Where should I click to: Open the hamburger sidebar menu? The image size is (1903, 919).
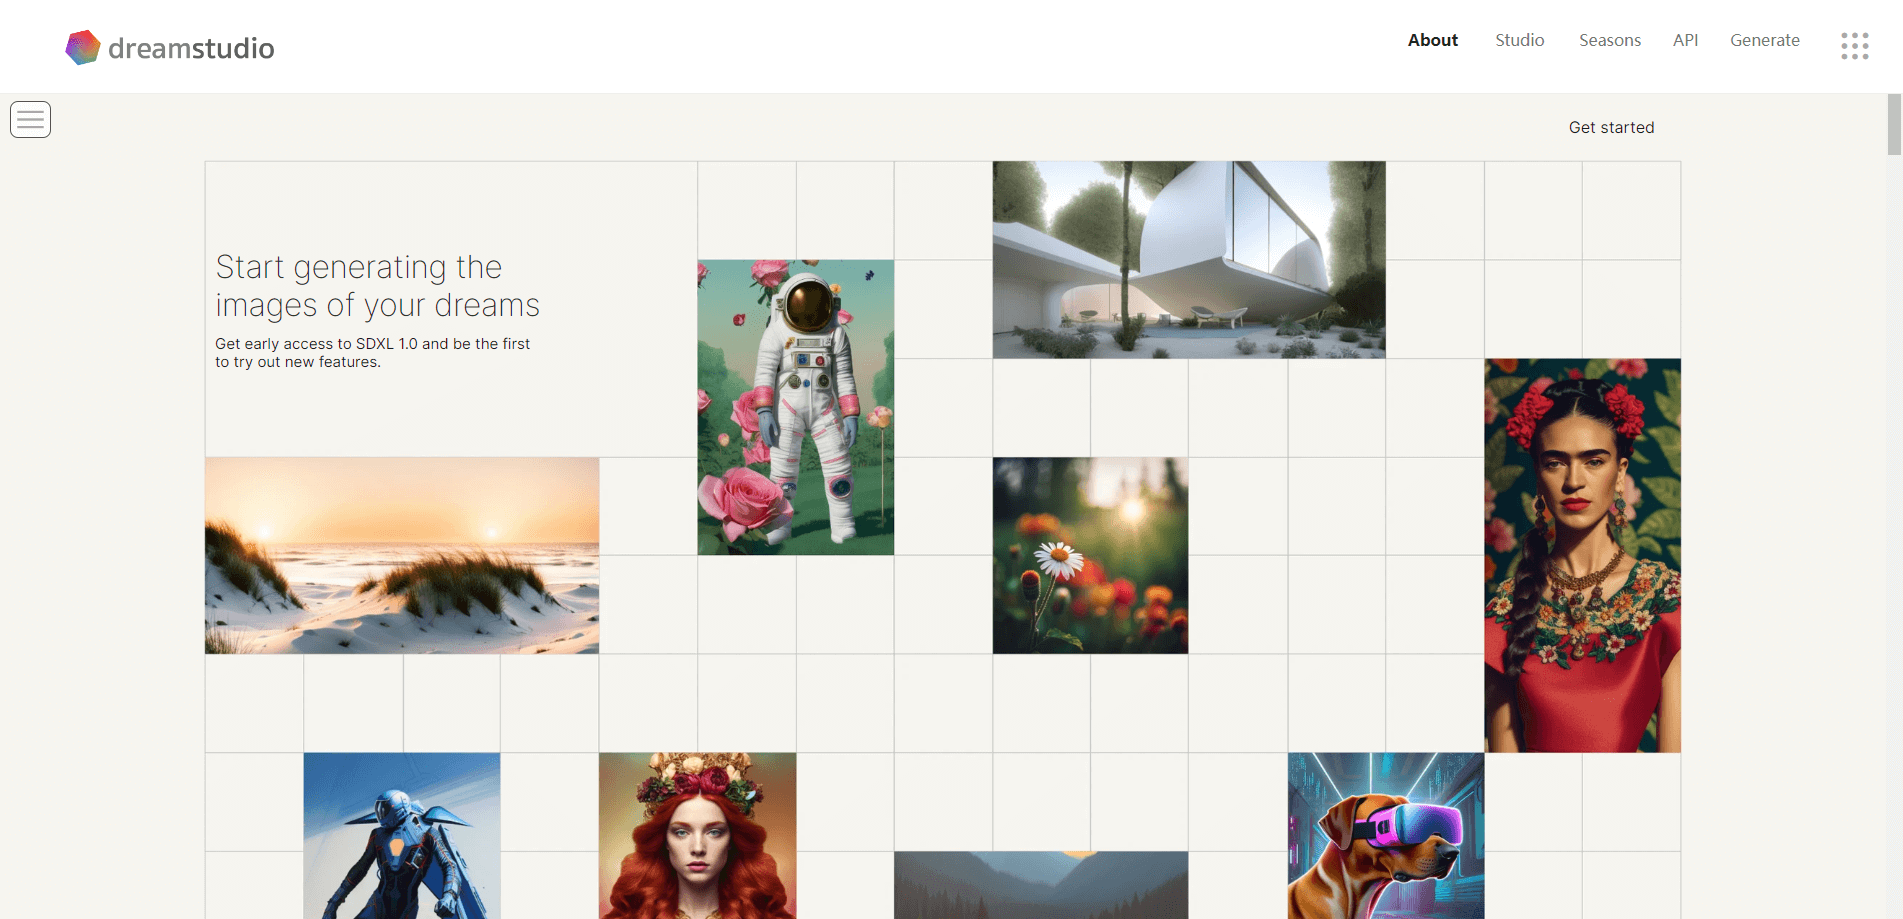click(31, 120)
